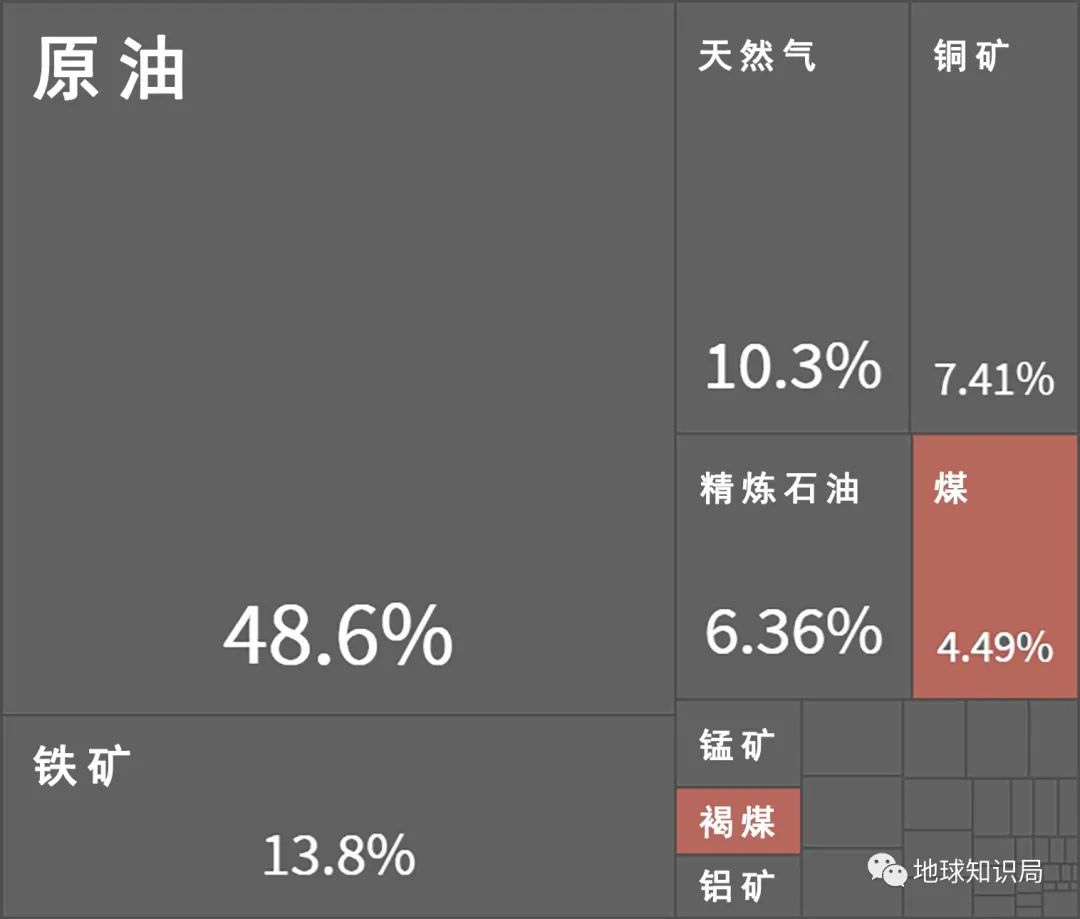This screenshot has height=919, width=1080.
Task: Select the 原油 title label
Action: point(109,70)
